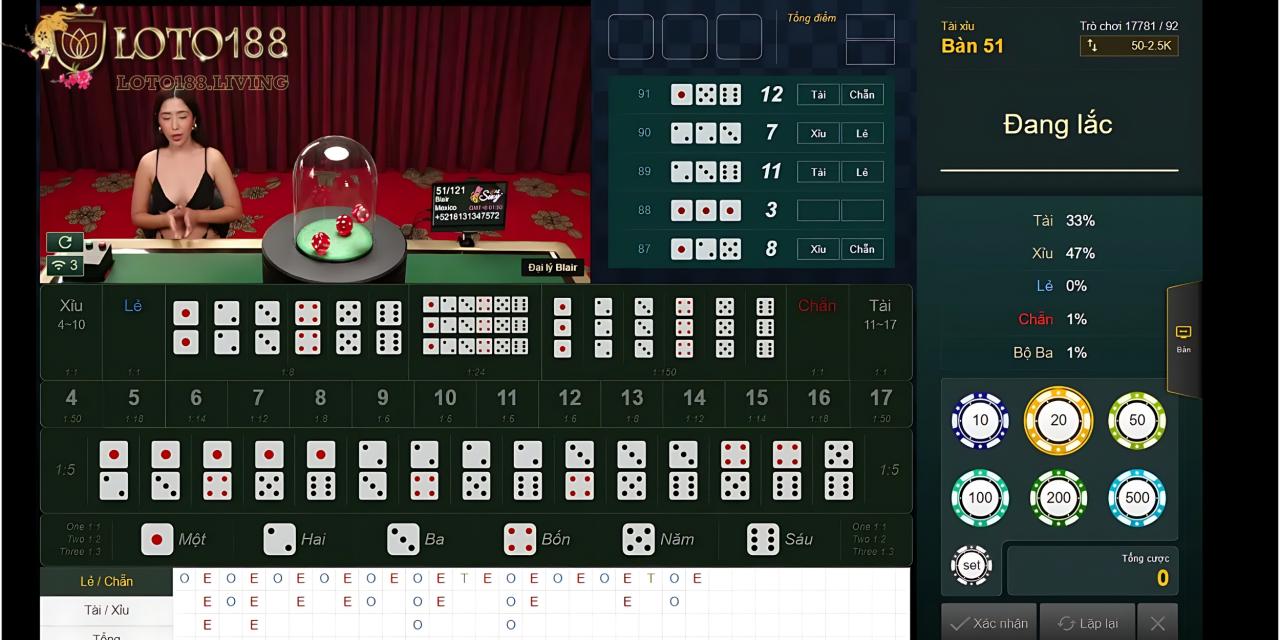Choose the green 50 chip

pos(1136,421)
